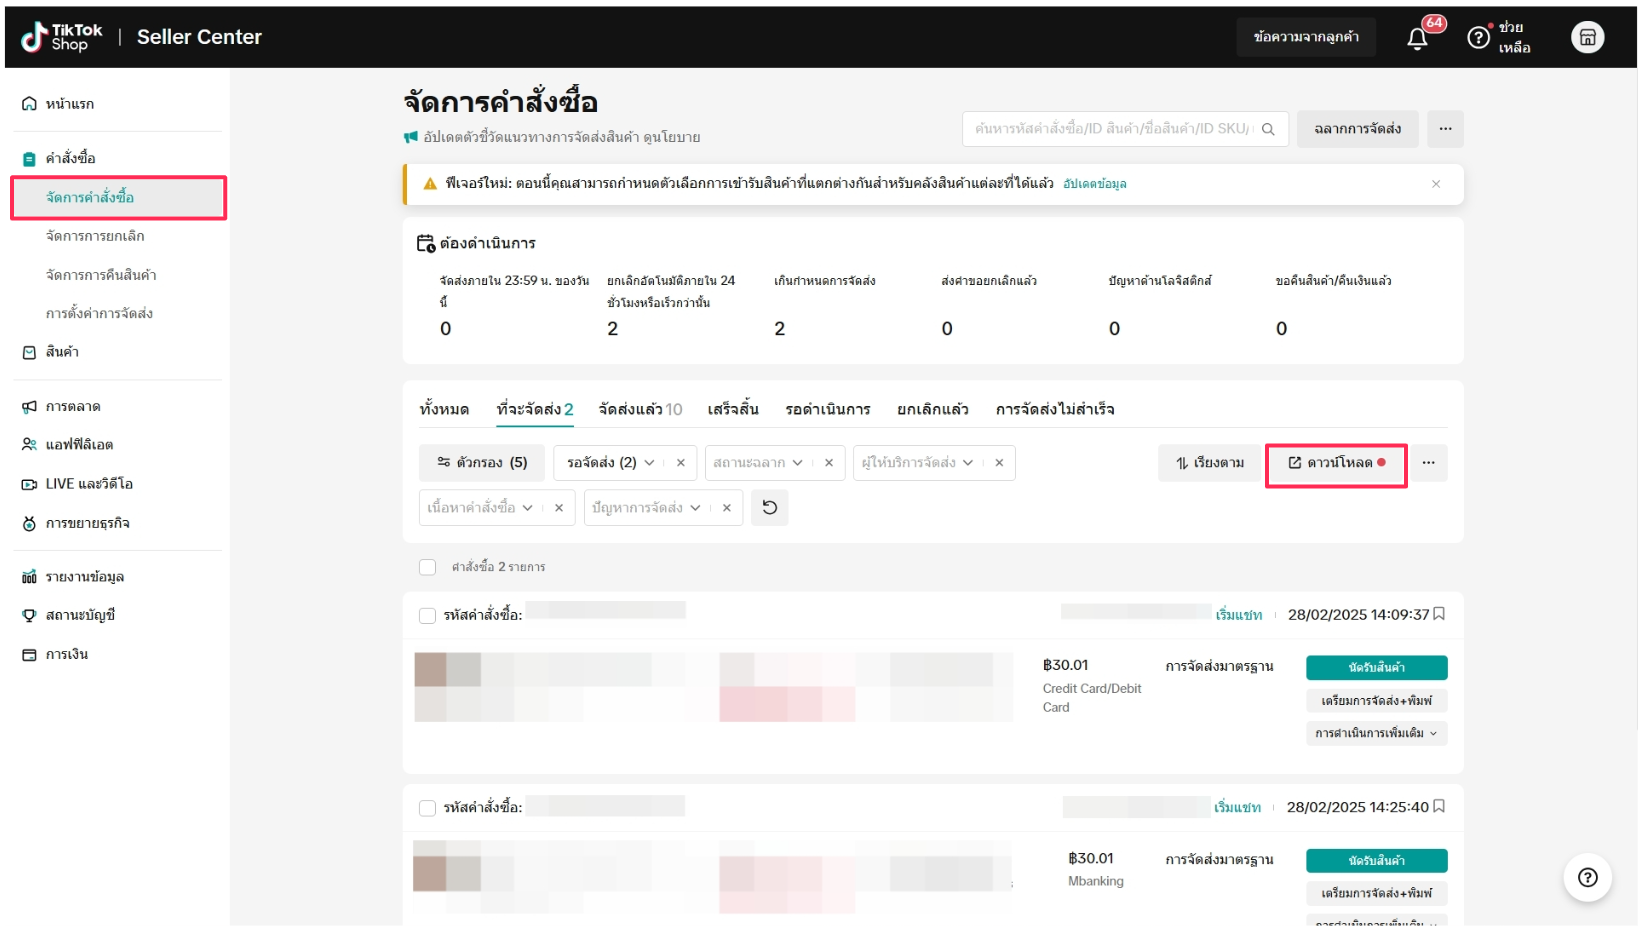Tick the select-all คำสั่งซื้อ 2 รายการ checkbox
1638x926 pixels.
click(428, 567)
